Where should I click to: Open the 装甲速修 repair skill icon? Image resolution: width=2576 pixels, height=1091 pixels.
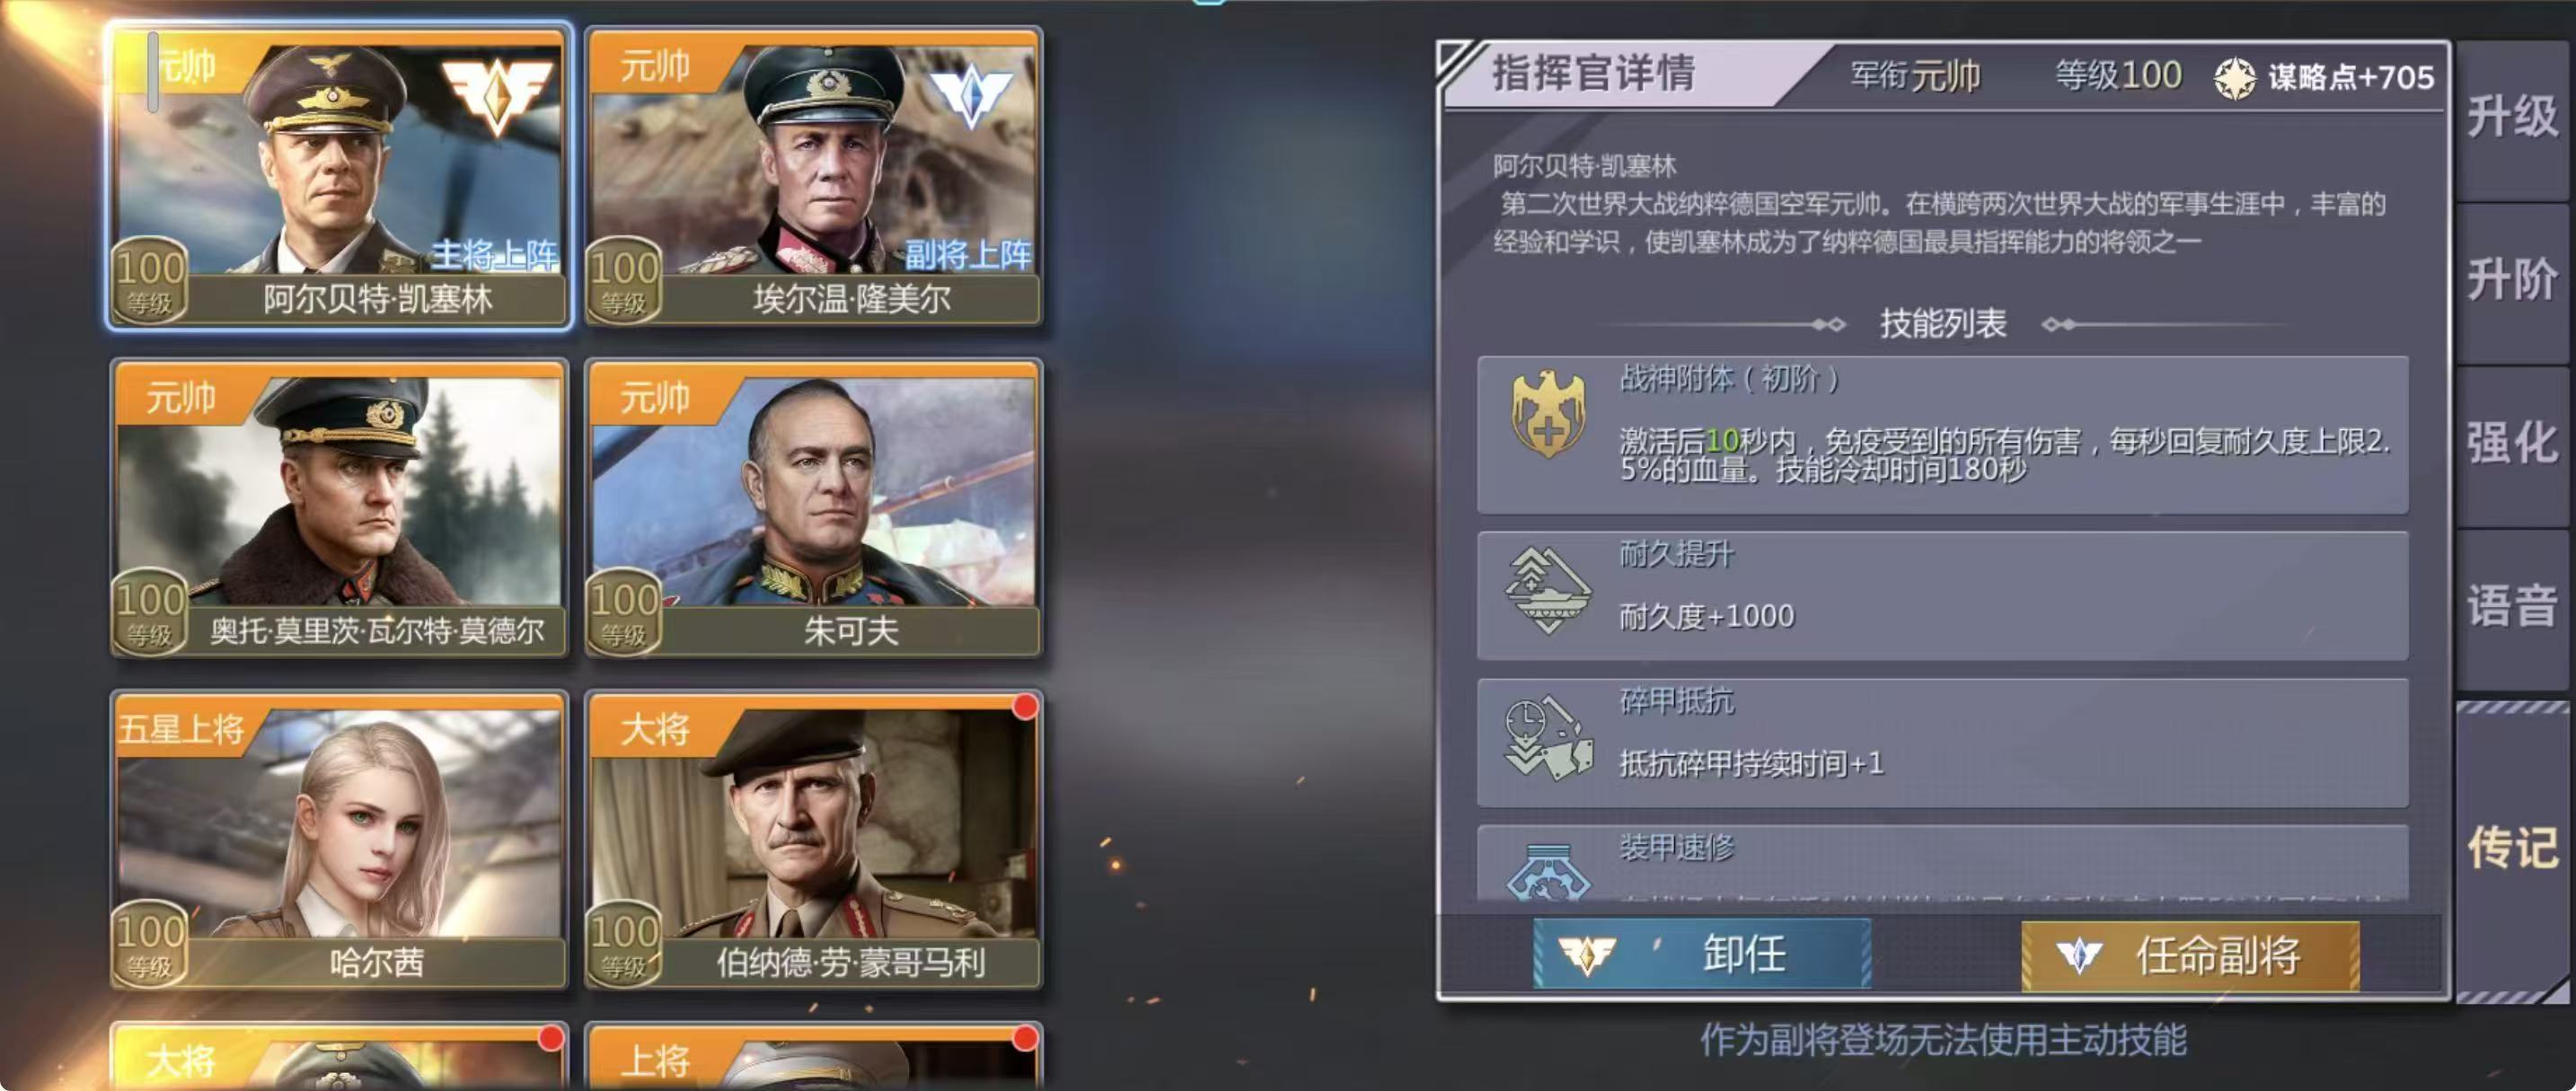1548,871
